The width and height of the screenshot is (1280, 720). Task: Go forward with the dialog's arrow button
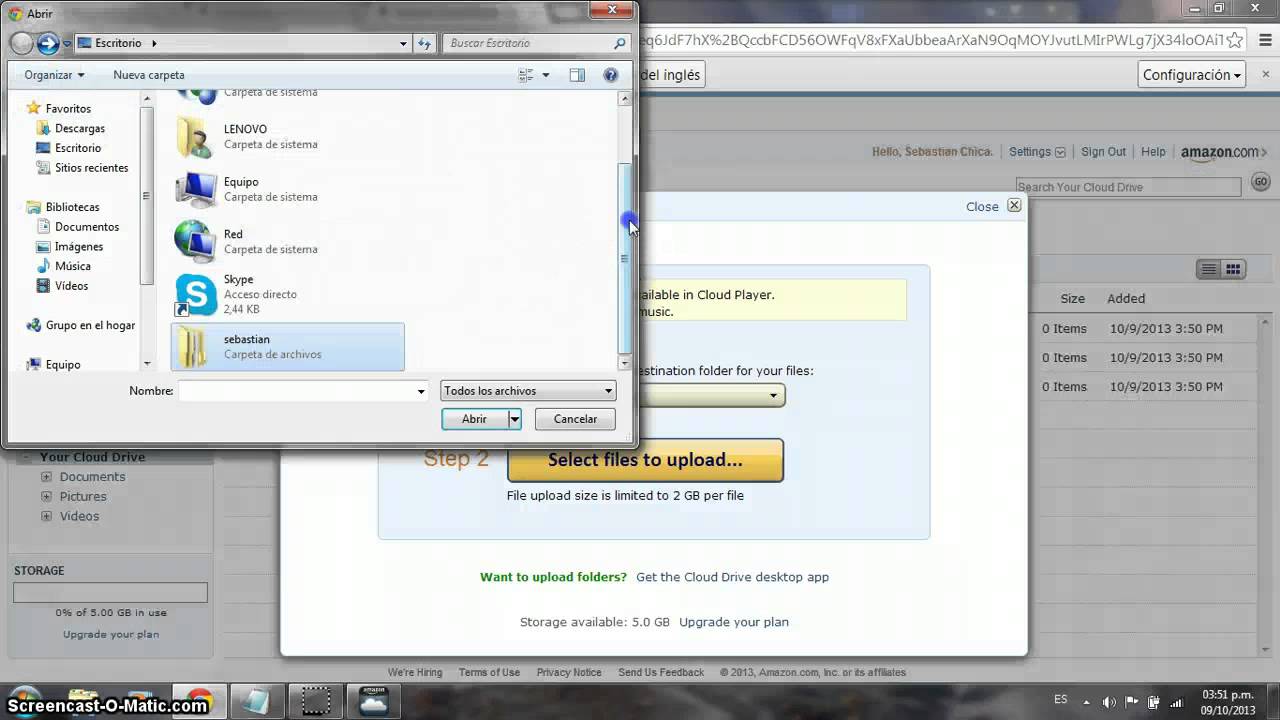click(47, 43)
